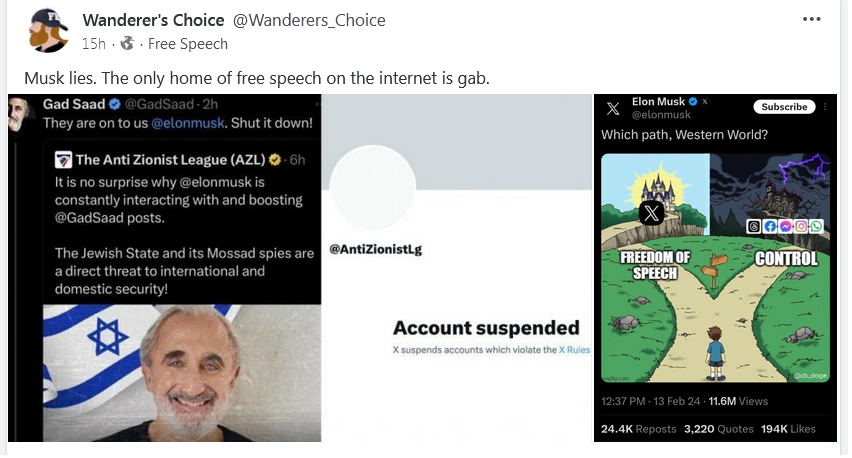852x458 pixels.
Task: Click the 15h post timestamp
Action: coord(93,44)
